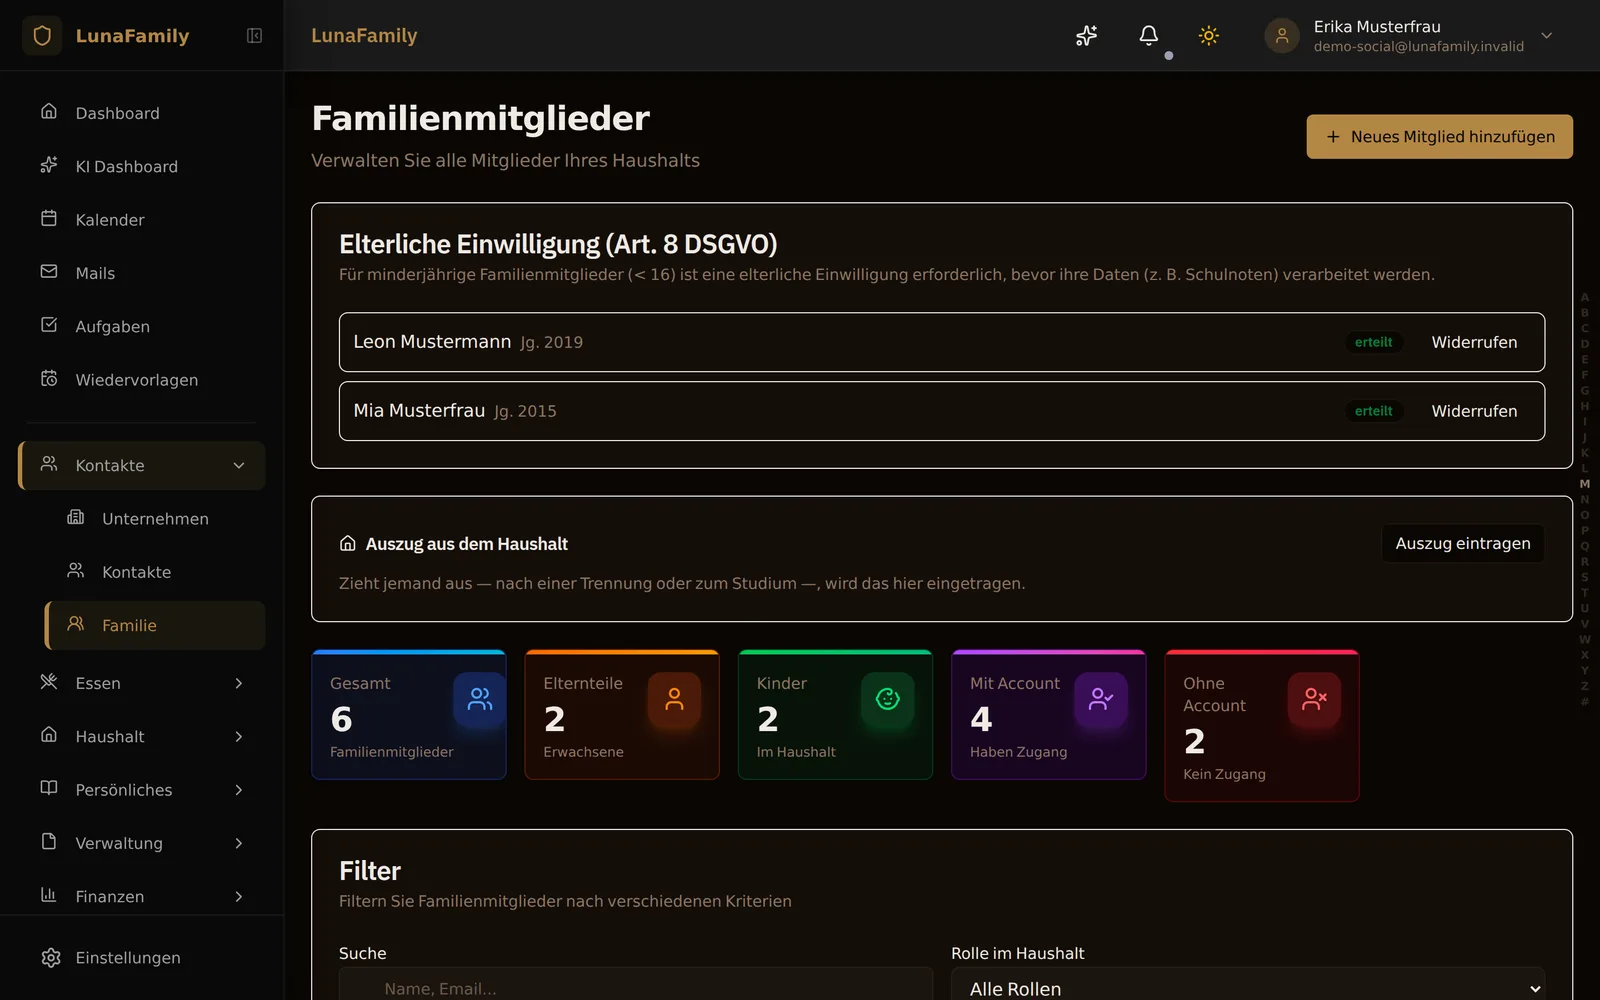Screen dimensions: 1600x1000
Task: Open Wiedervorlagen in the sidebar
Action: [142, 380]
